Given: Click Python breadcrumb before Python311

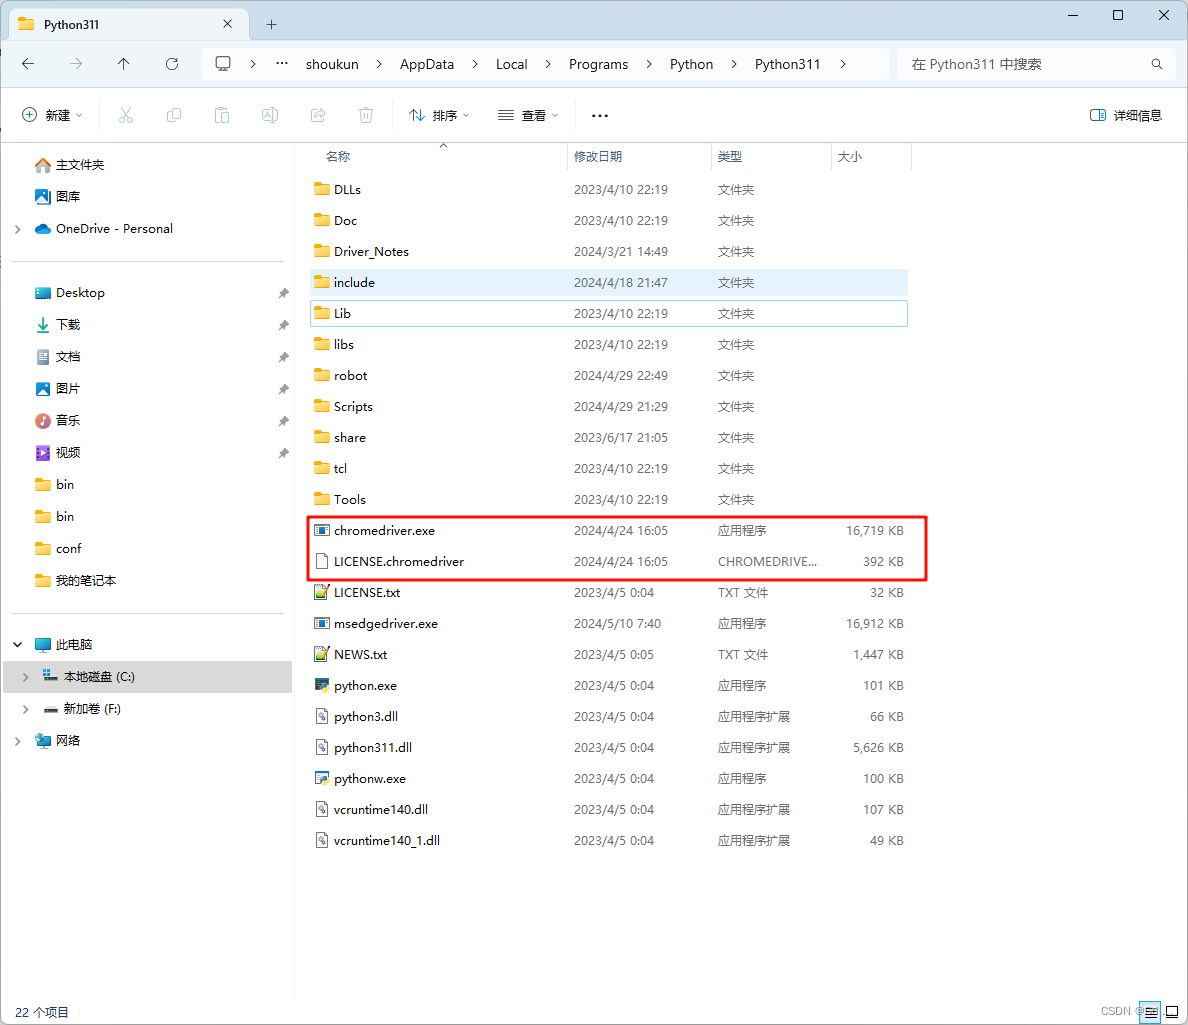Looking at the screenshot, I should coord(691,64).
